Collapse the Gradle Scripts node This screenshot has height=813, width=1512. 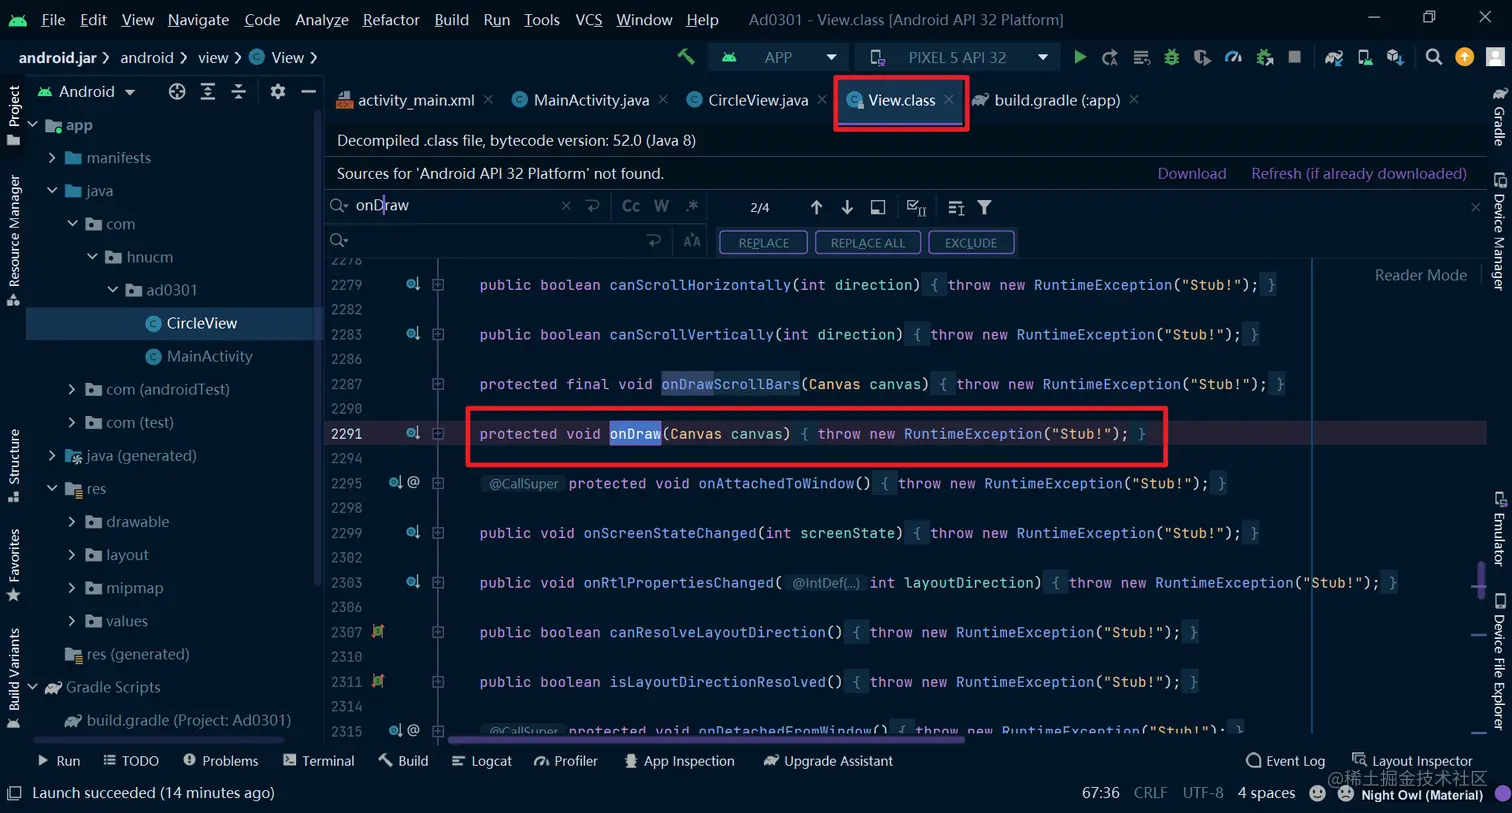point(33,687)
